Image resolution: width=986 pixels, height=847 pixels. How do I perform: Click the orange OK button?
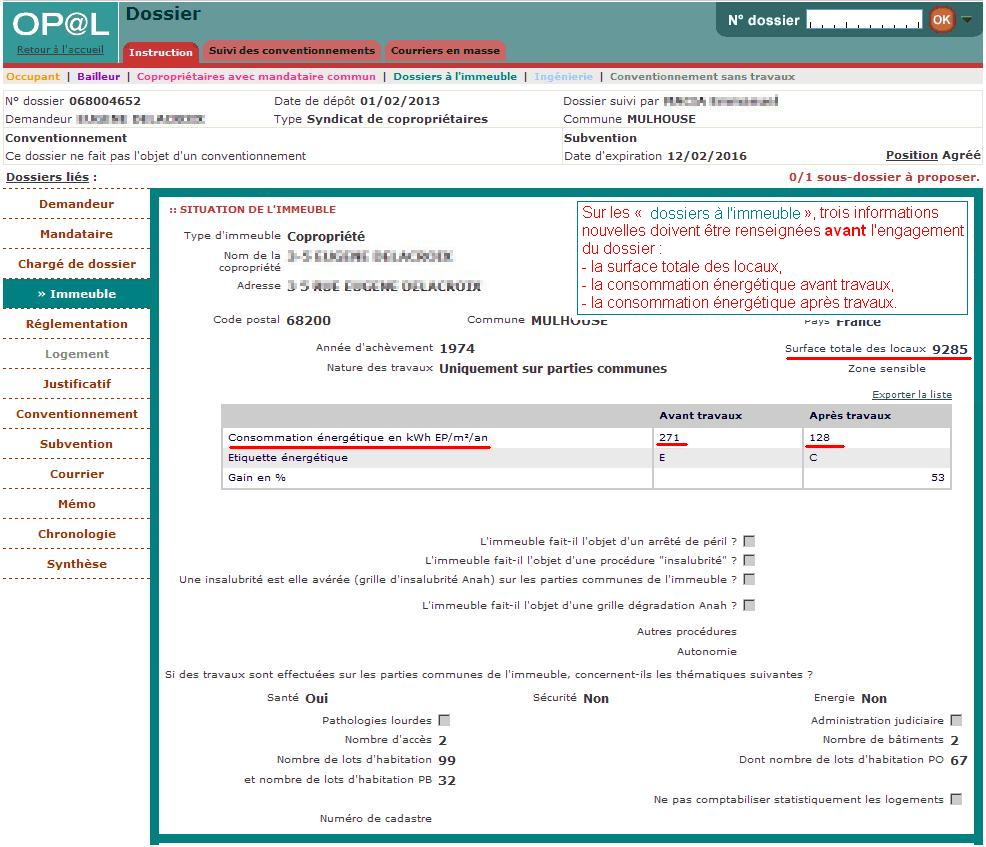(x=941, y=19)
